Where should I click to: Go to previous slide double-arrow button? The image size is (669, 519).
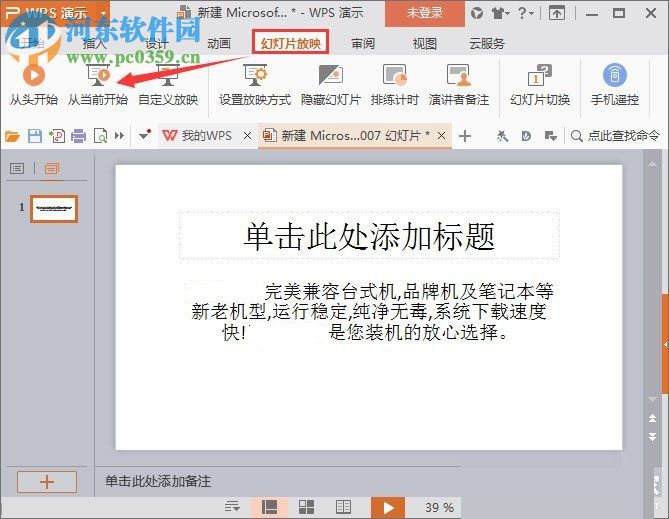click(x=652, y=418)
